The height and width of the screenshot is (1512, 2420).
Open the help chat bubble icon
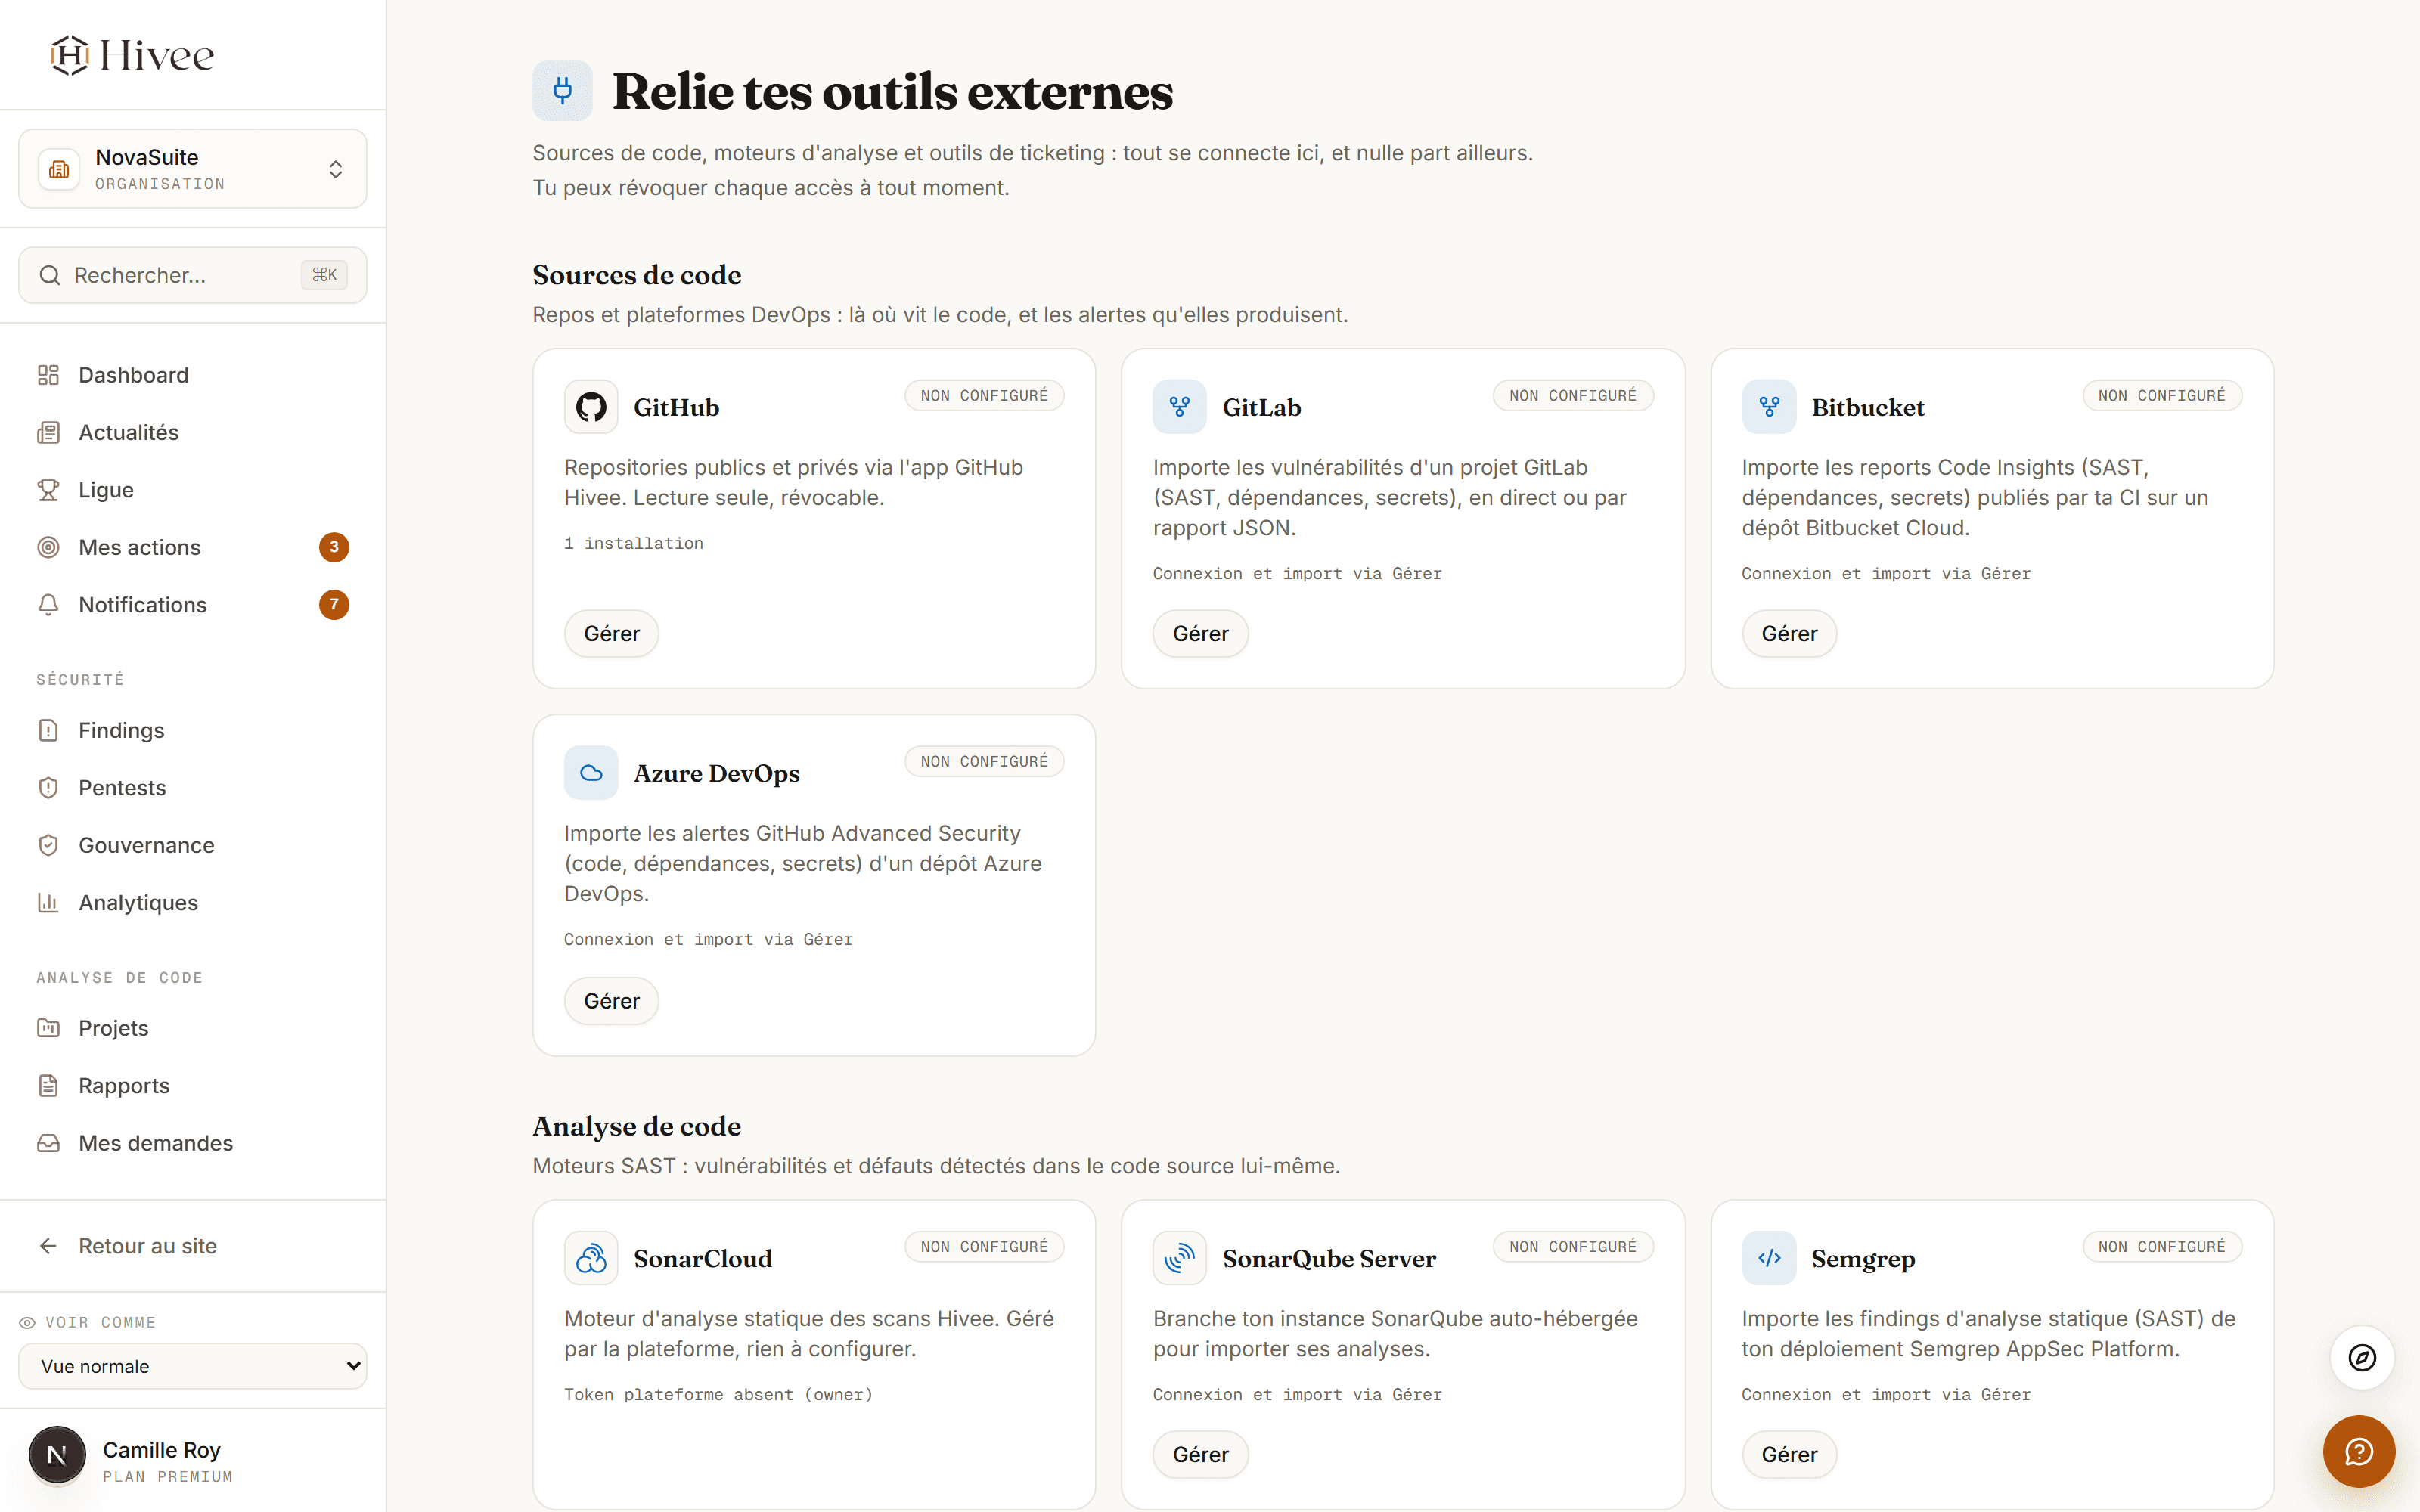2359,1451
